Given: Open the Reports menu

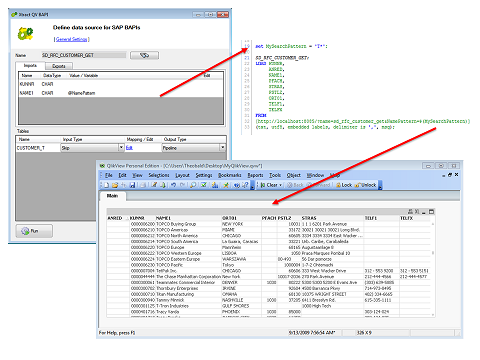Looking at the screenshot, I should pyautogui.click(x=255, y=175).
